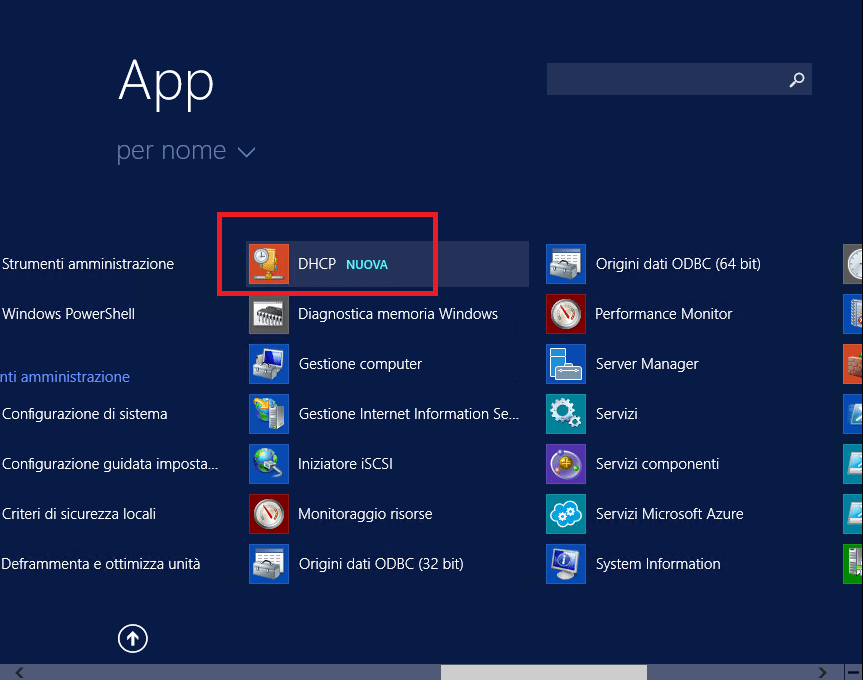Select the 'nti amministrazione' group heading
The image size is (863, 680).
(65, 377)
